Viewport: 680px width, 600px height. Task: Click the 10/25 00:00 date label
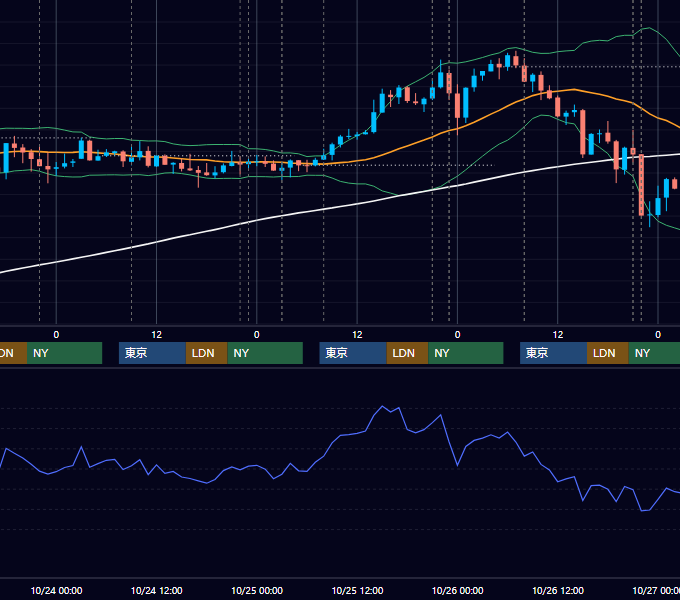tap(257, 590)
